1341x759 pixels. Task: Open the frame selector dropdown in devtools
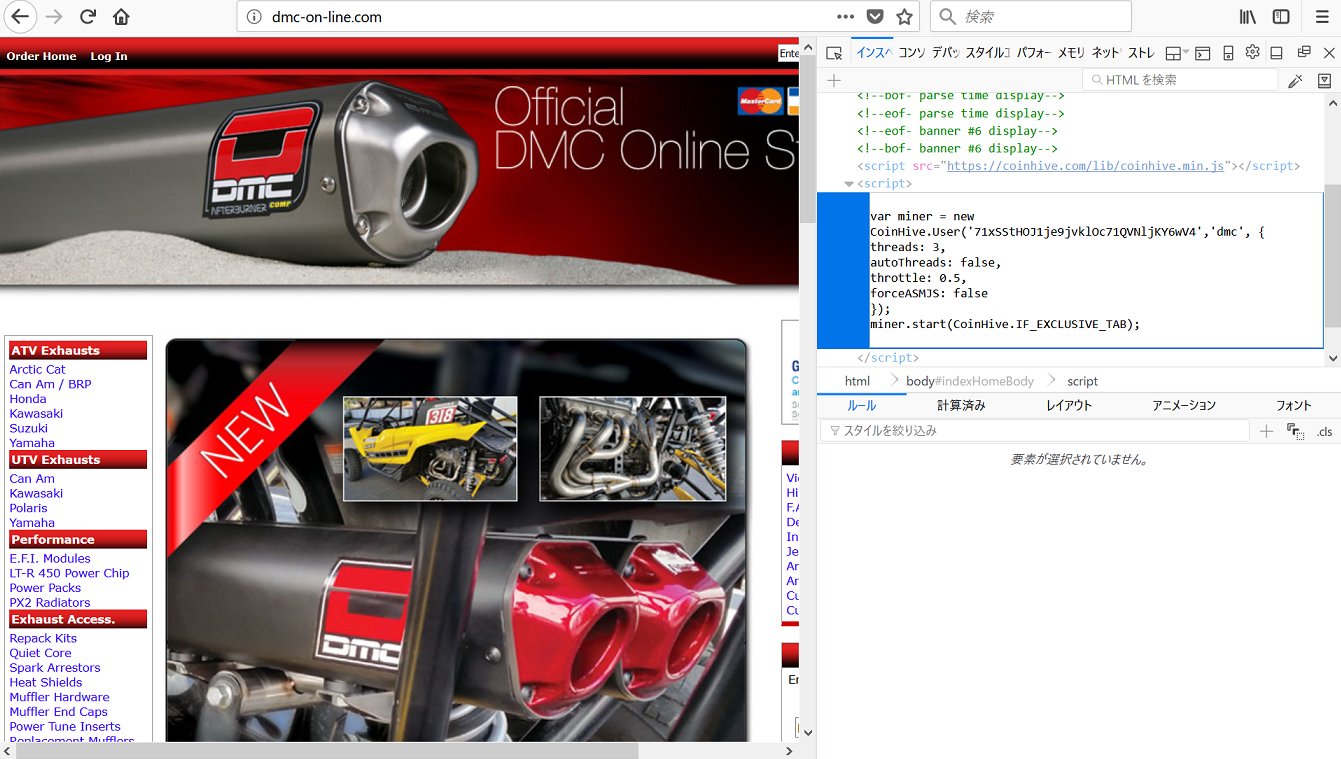pos(1177,53)
